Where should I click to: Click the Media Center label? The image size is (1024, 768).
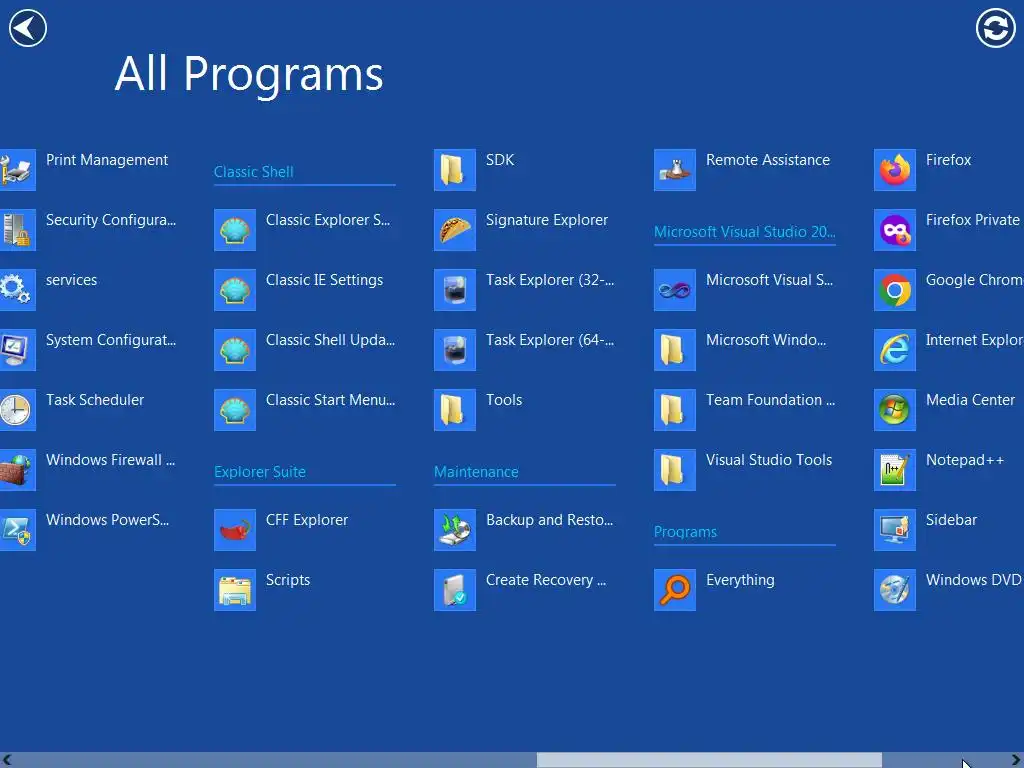coord(970,400)
